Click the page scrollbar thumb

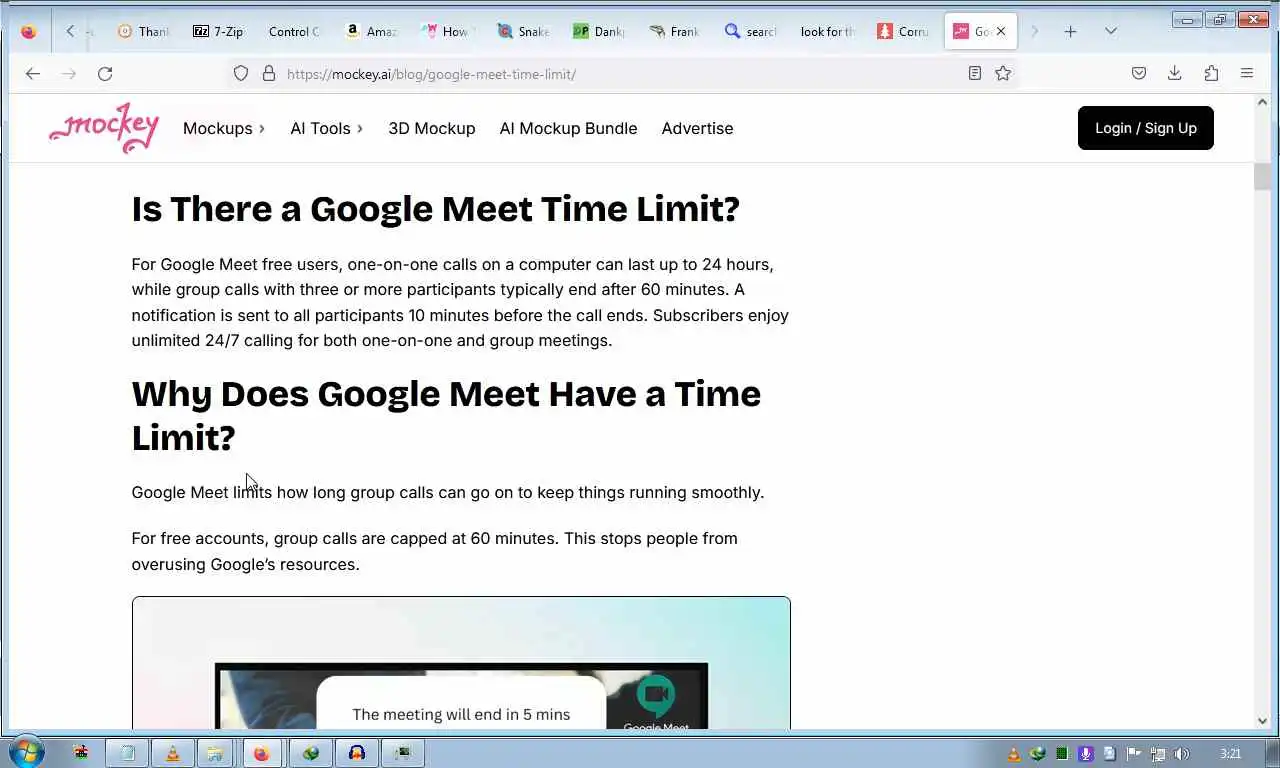pos(1262,176)
